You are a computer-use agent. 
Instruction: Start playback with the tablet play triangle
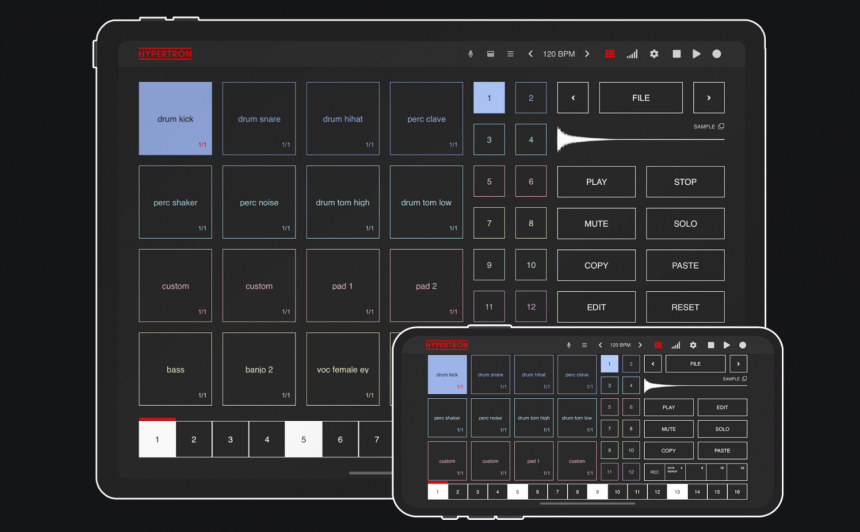click(x=697, y=54)
